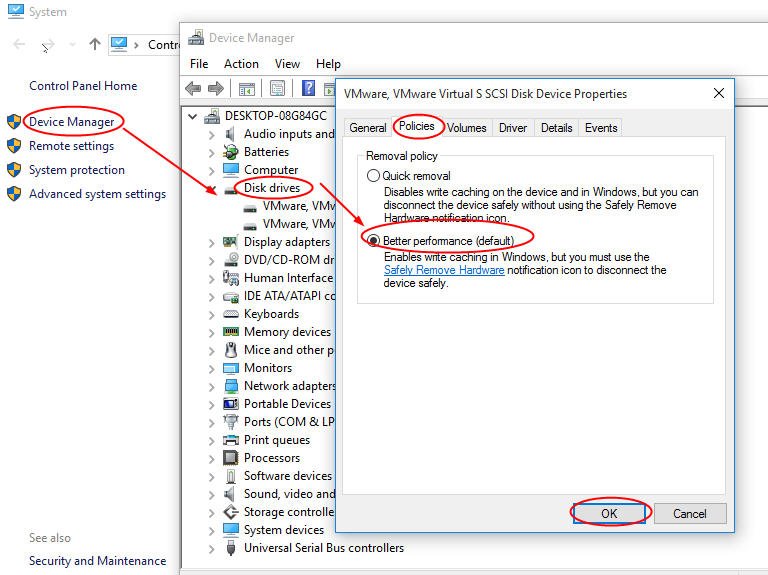Viewport: 768px width, 575px height.
Task: Select the Processors icon
Action: point(231,457)
